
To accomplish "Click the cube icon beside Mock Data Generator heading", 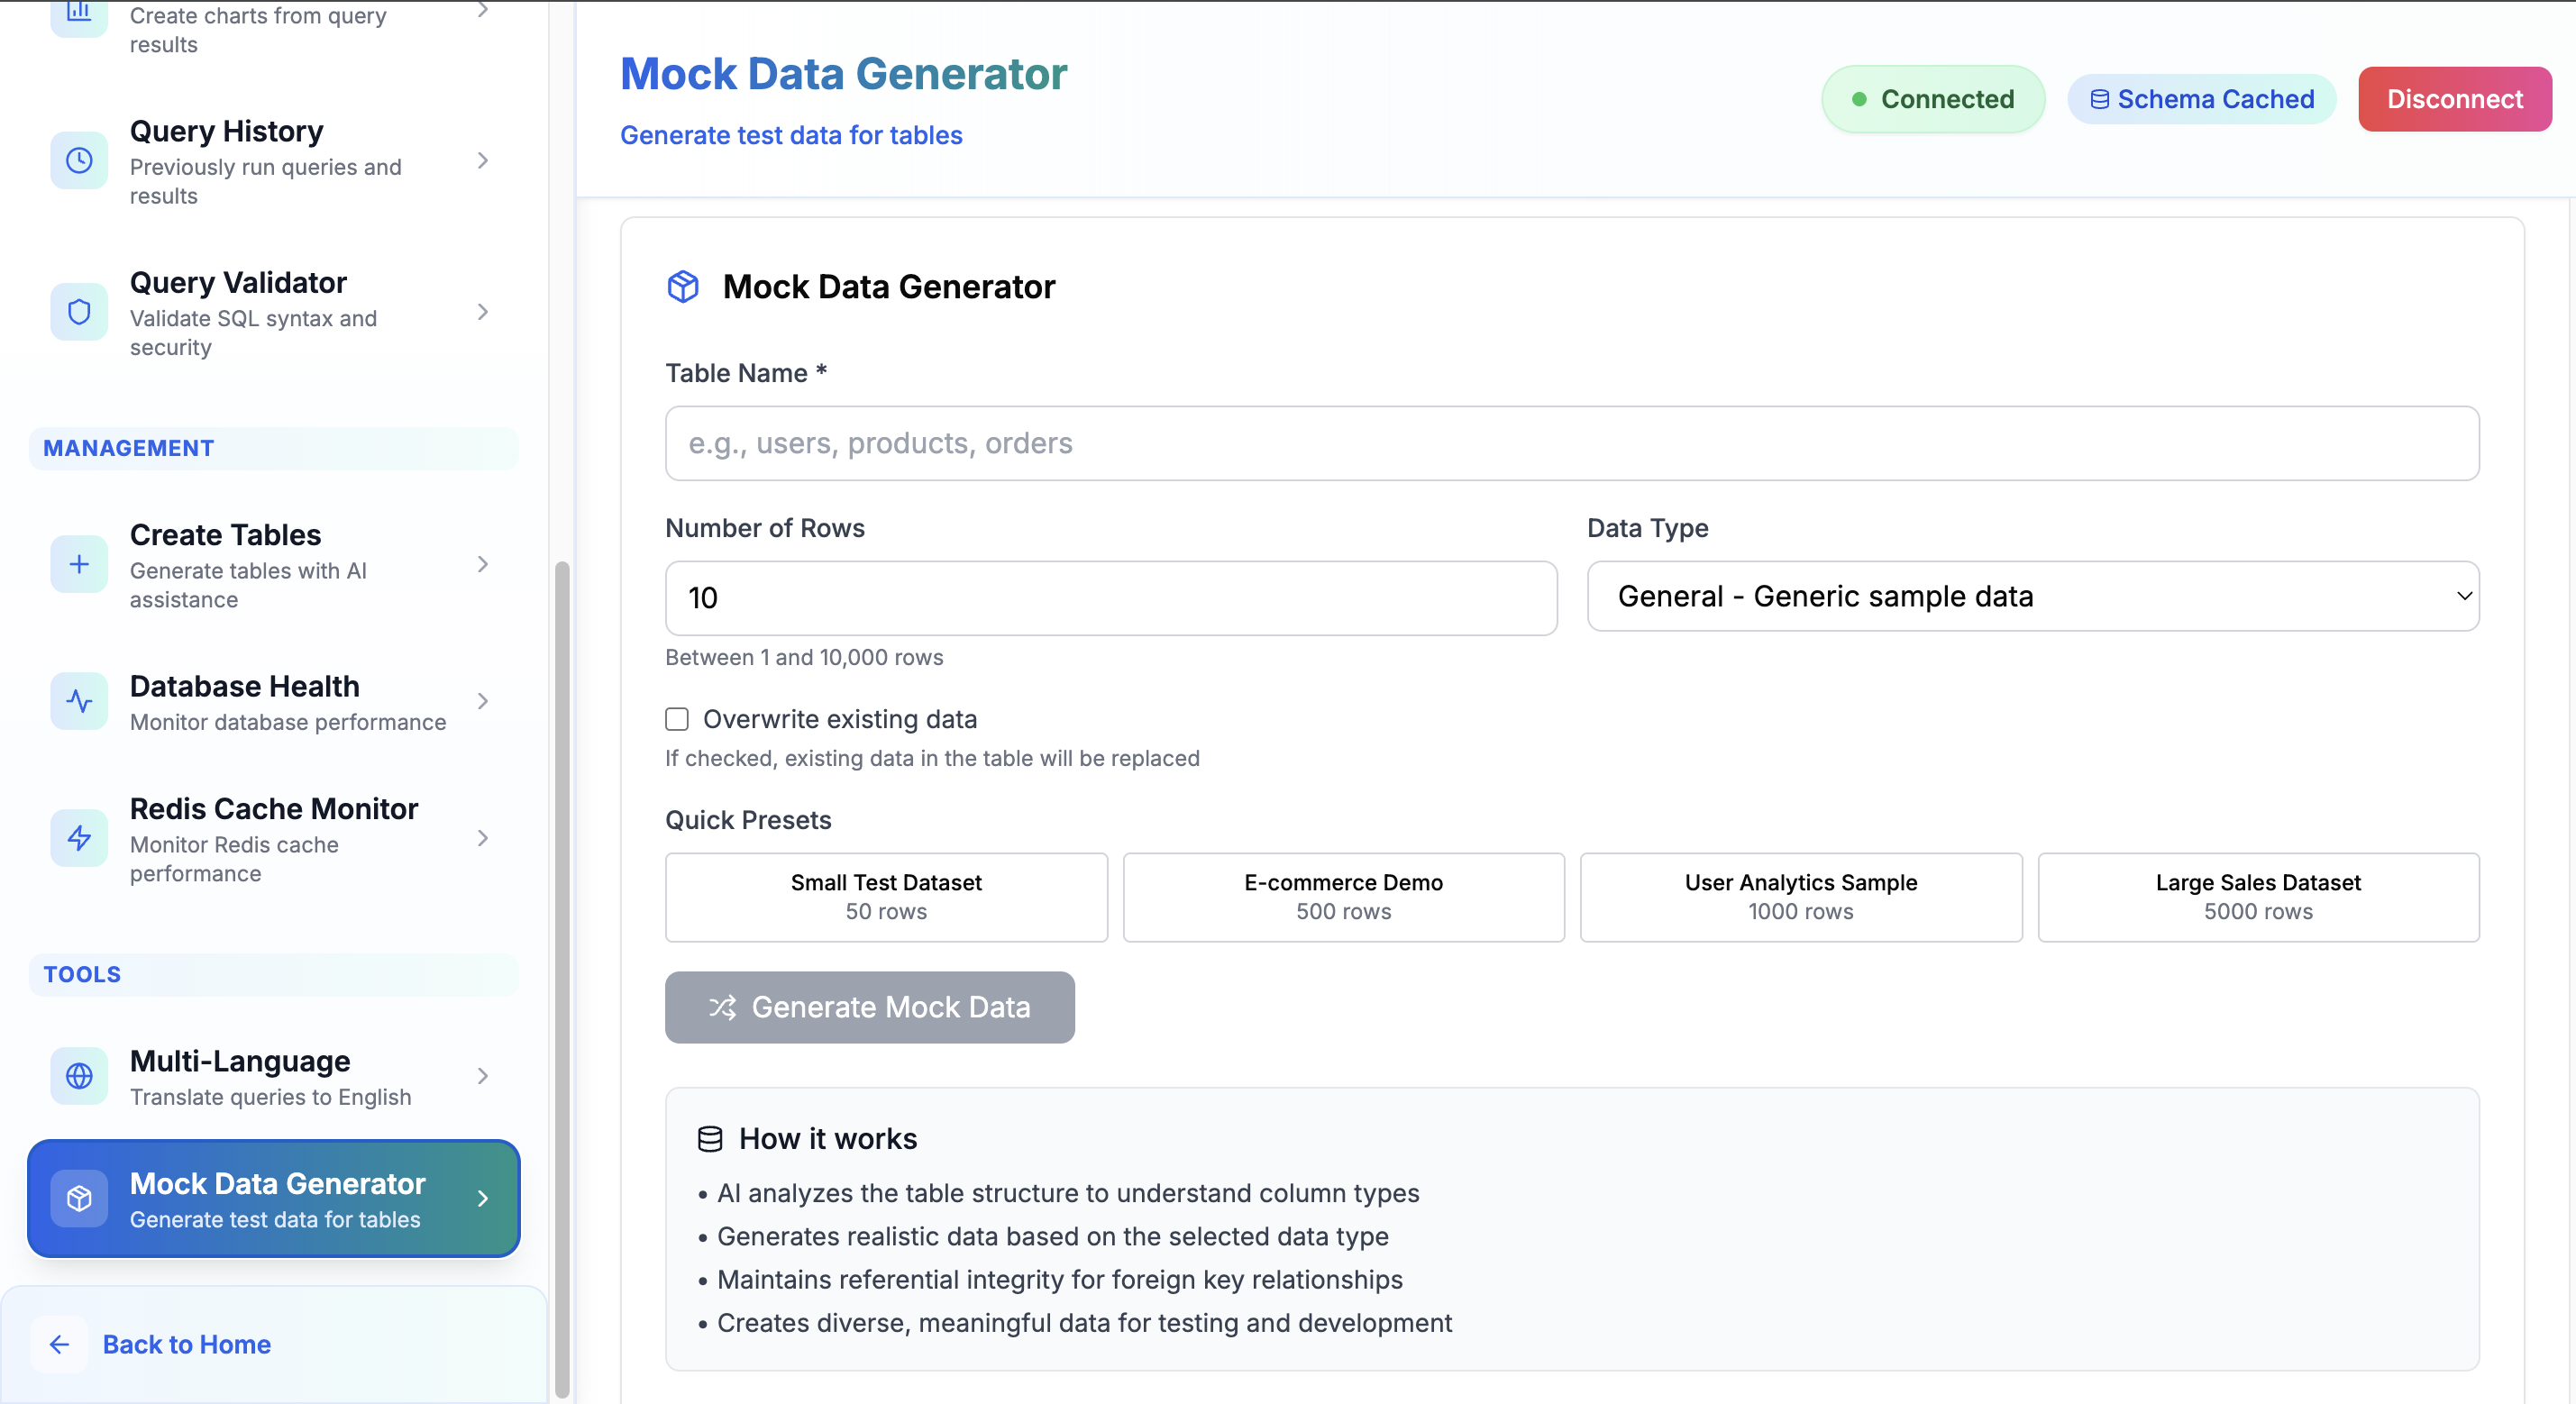I will coord(683,287).
